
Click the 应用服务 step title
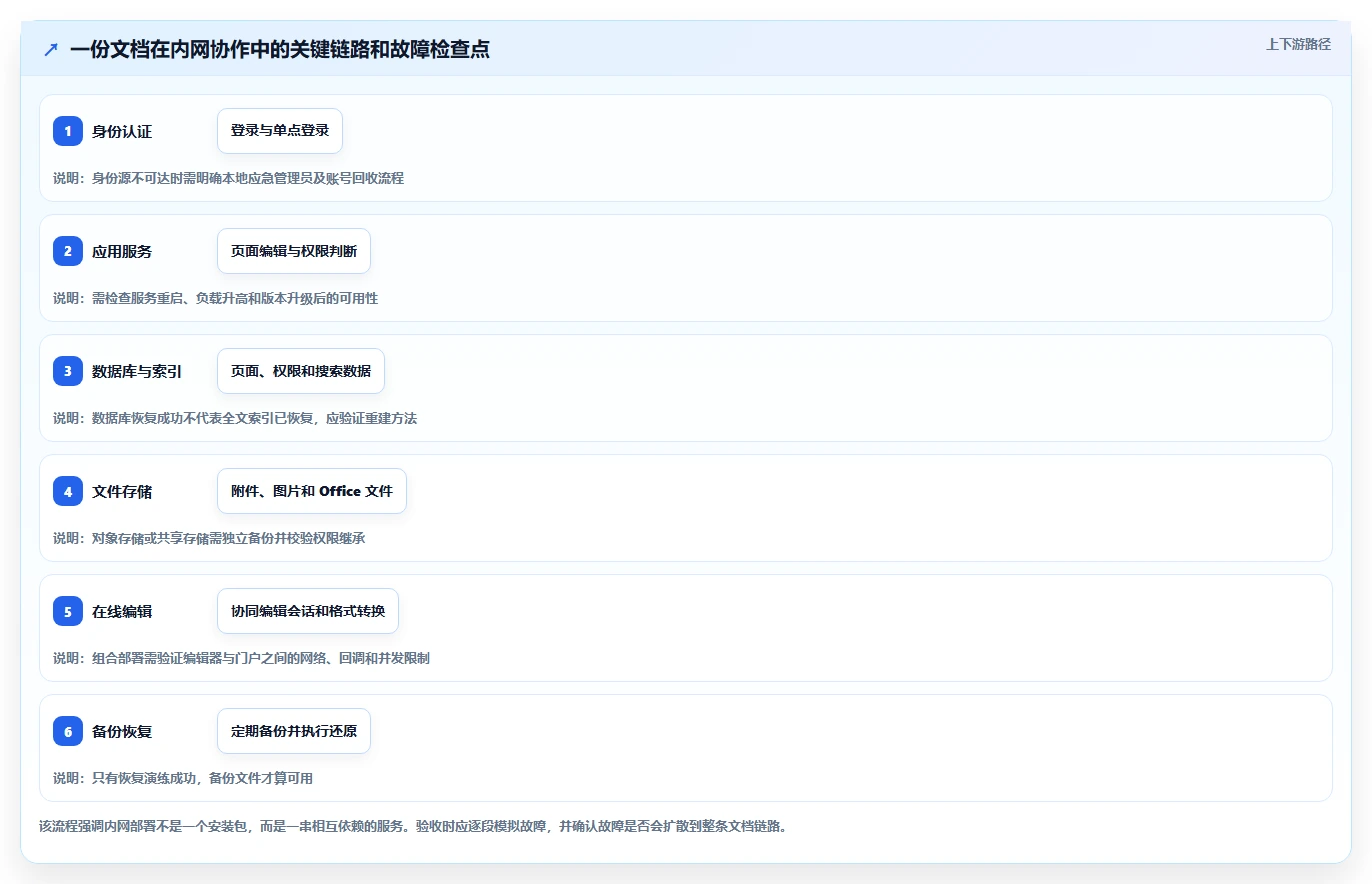point(122,251)
